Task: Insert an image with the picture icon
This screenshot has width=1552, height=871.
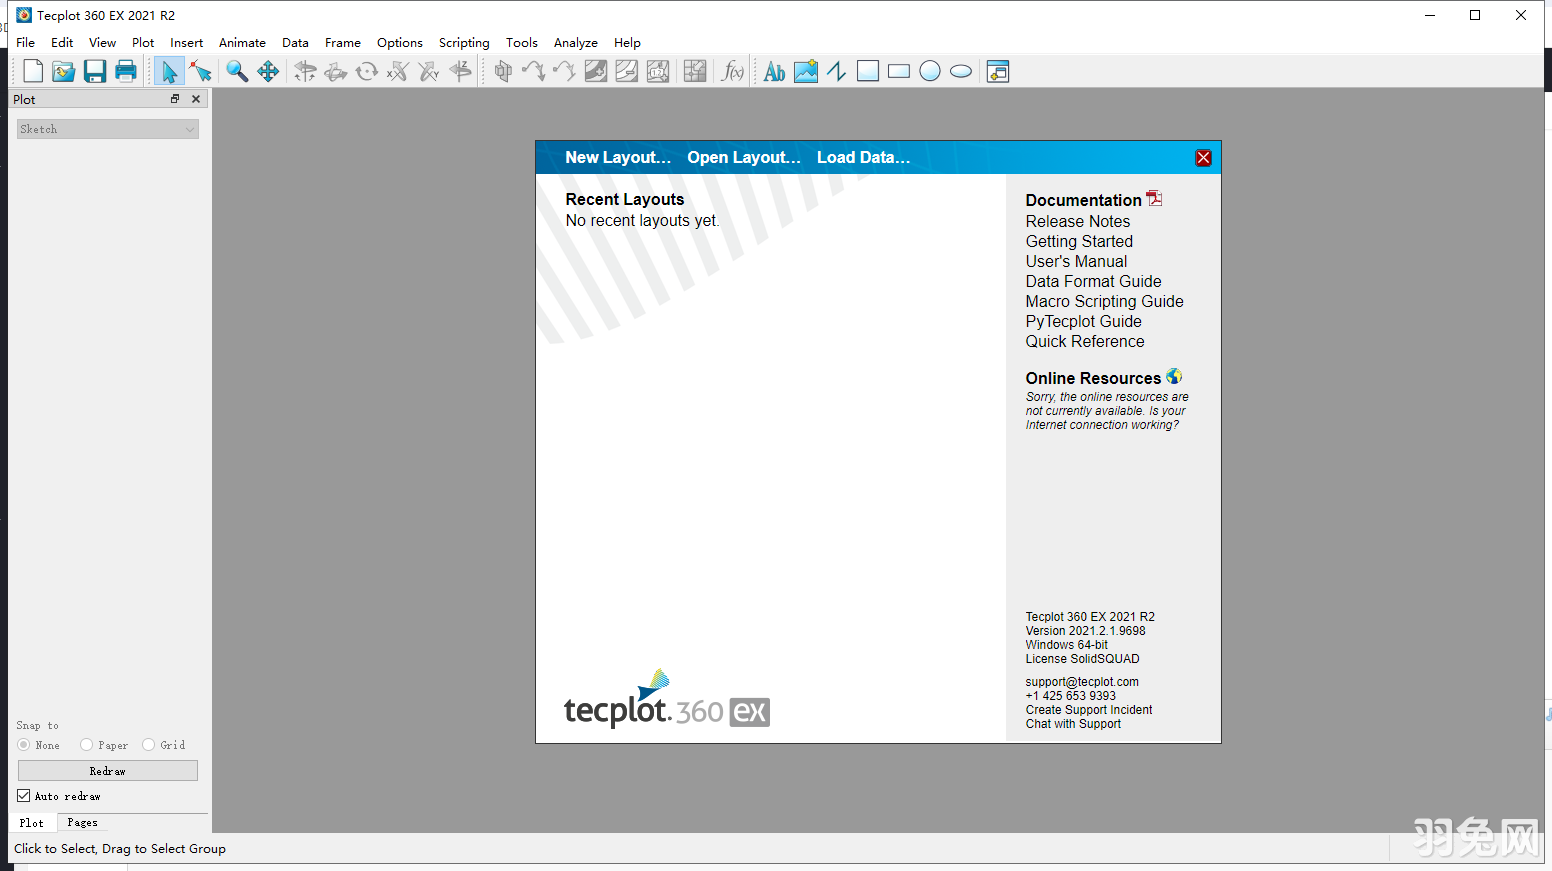Action: pyautogui.click(x=805, y=71)
